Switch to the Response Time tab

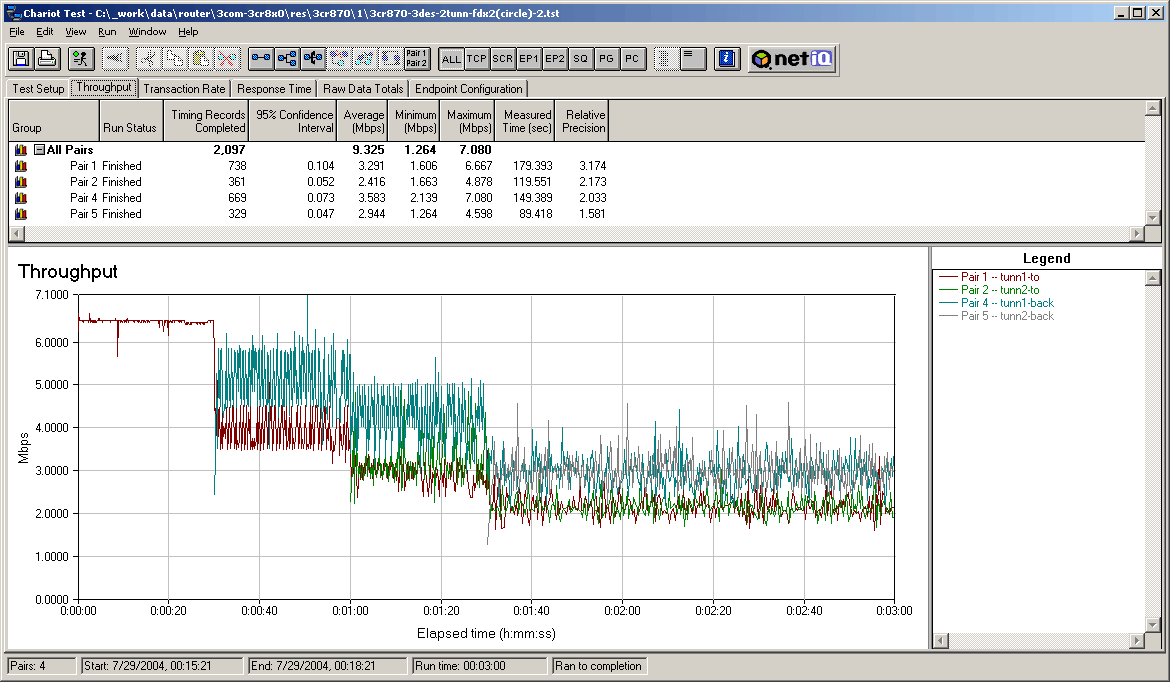click(x=274, y=89)
